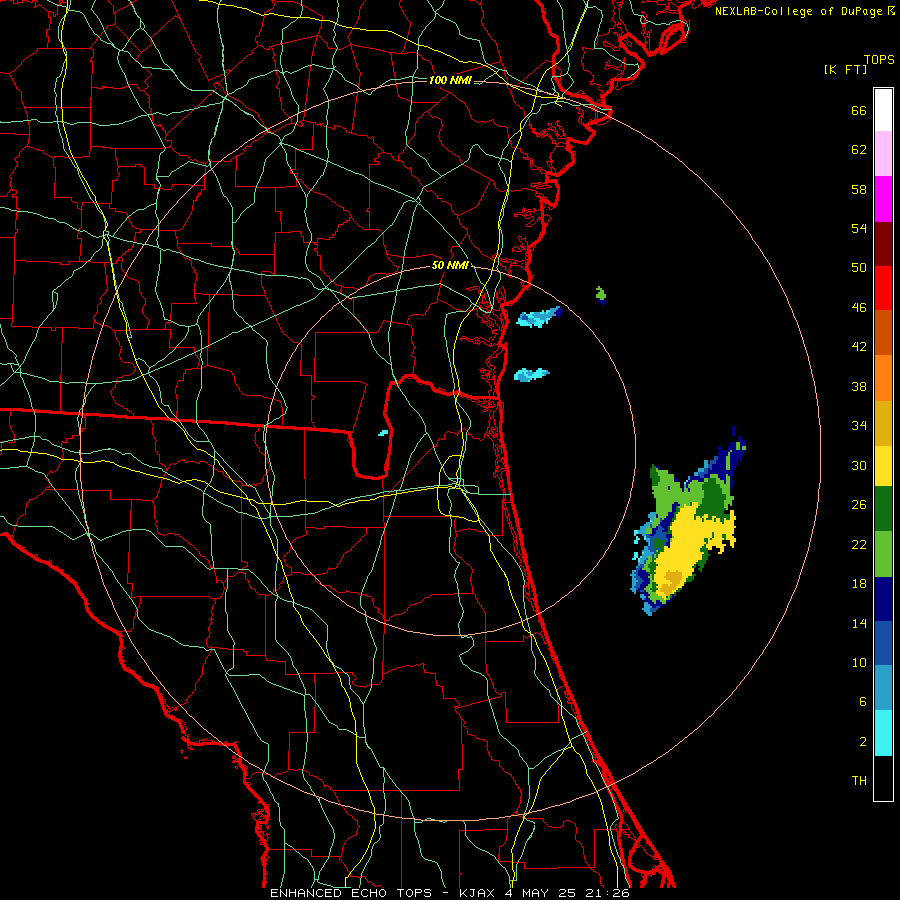
Task: Click the TOPS legend title
Action: [879, 59]
